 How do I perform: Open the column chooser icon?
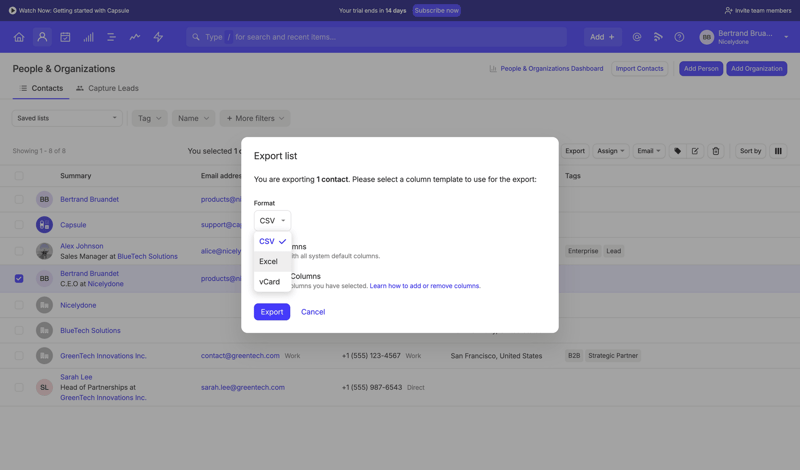[778, 151]
